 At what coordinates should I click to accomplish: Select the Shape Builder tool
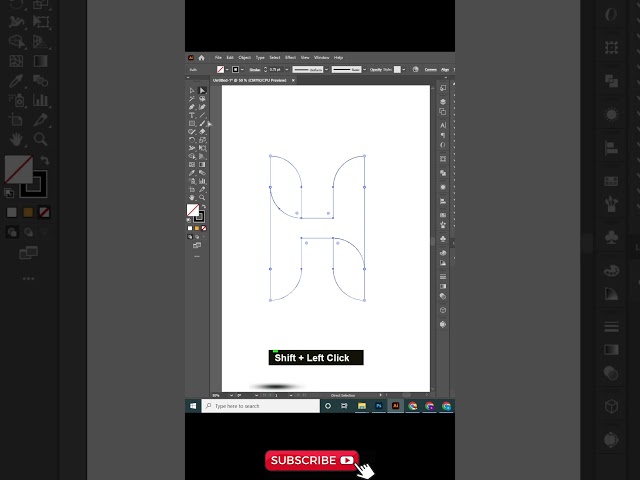coord(192,156)
